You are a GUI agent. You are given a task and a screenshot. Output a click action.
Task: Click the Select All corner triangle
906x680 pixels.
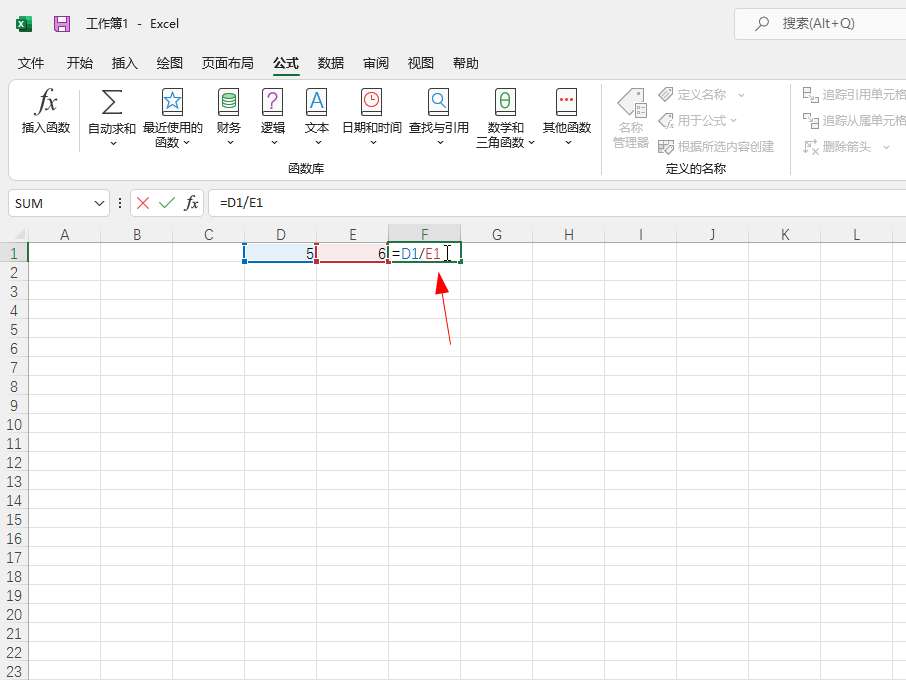(x=19, y=234)
